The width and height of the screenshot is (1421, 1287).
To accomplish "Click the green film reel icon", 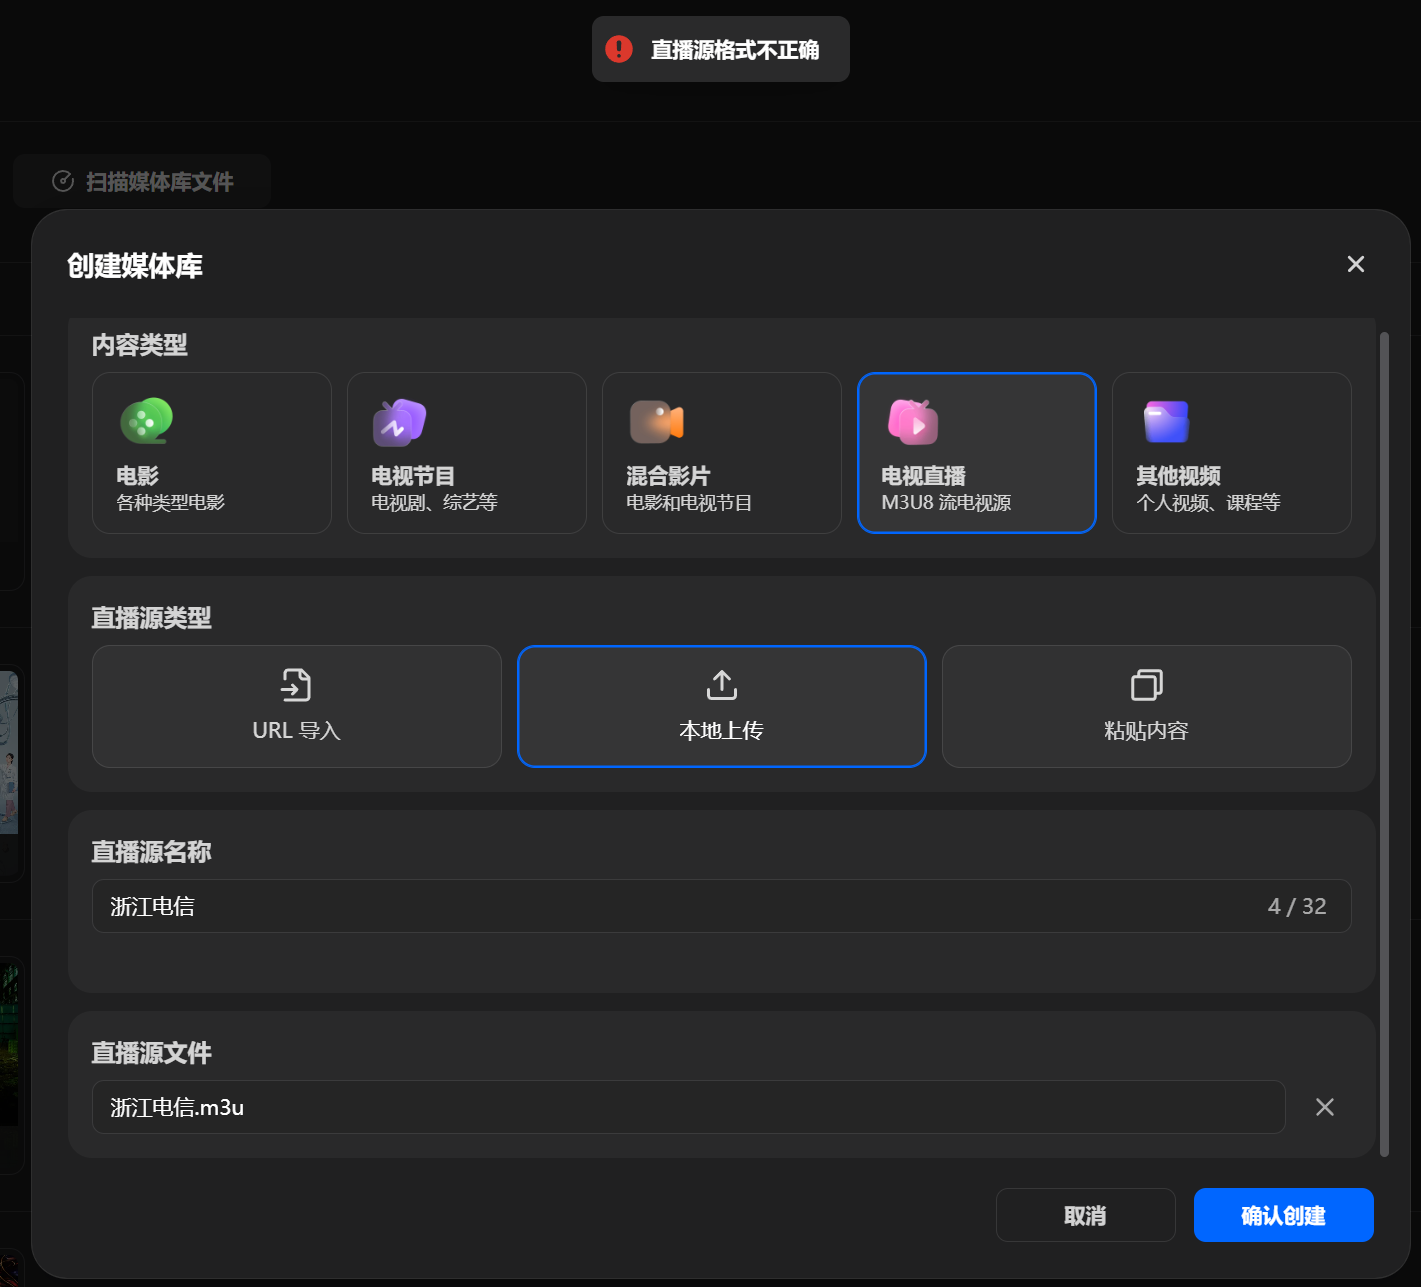I will [147, 421].
